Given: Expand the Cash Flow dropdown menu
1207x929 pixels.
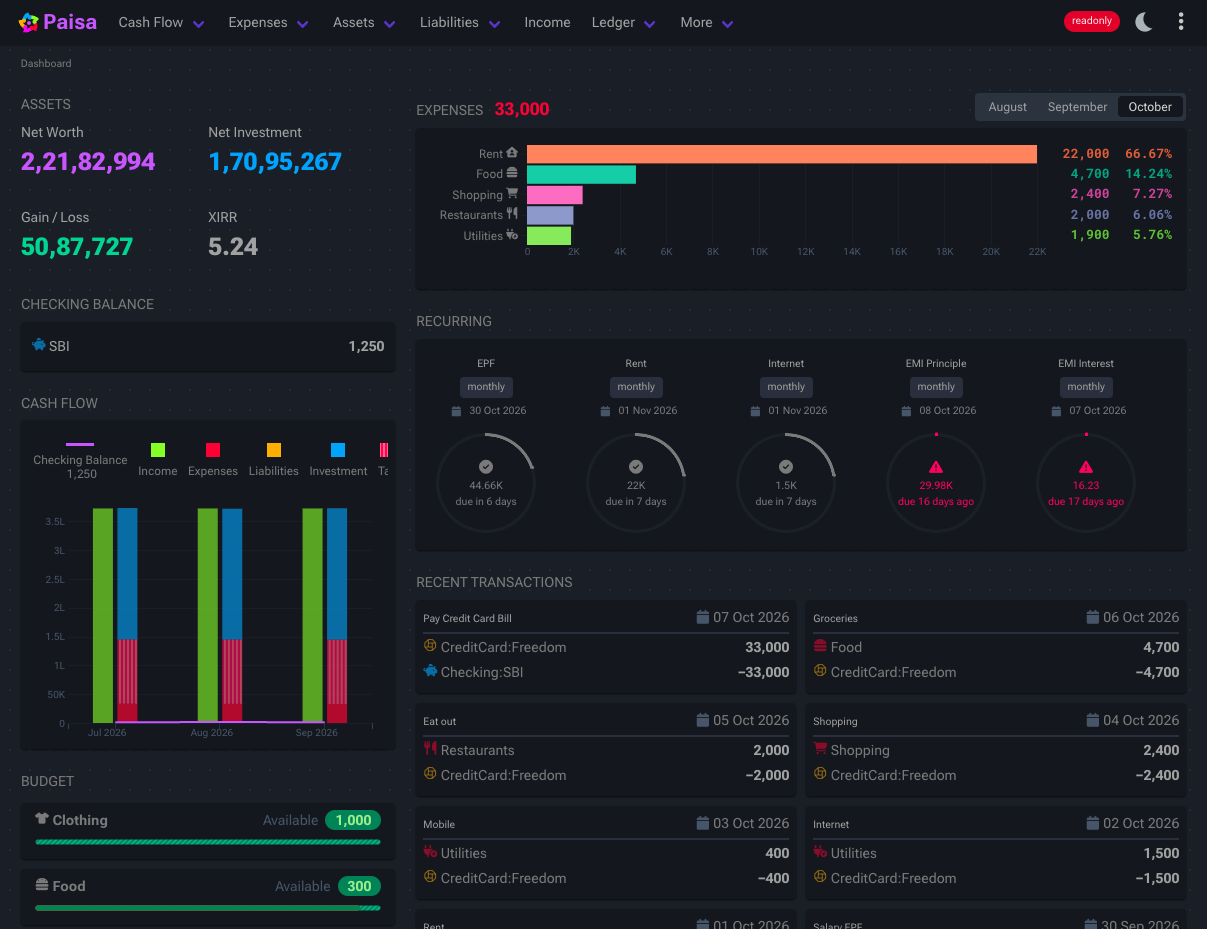Looking at the screenshot, I should (162, 22).
